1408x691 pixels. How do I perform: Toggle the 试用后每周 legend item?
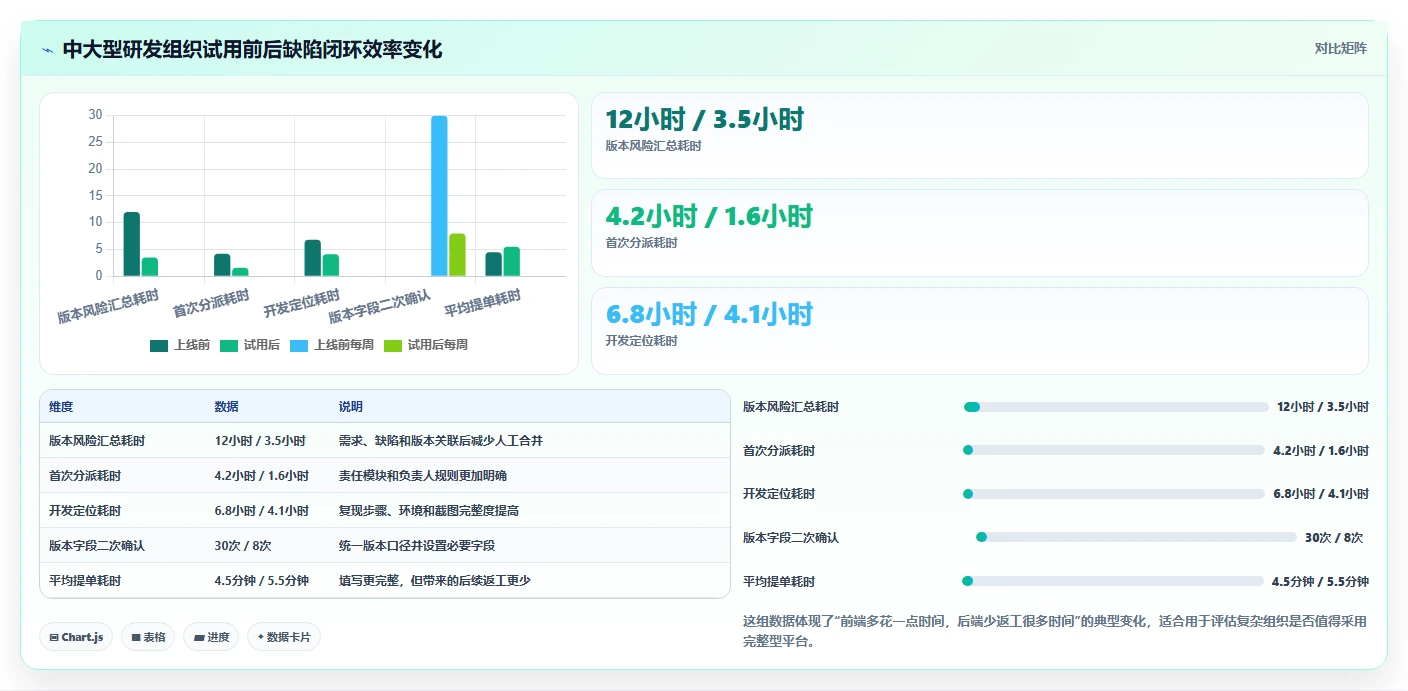point(426,345)
